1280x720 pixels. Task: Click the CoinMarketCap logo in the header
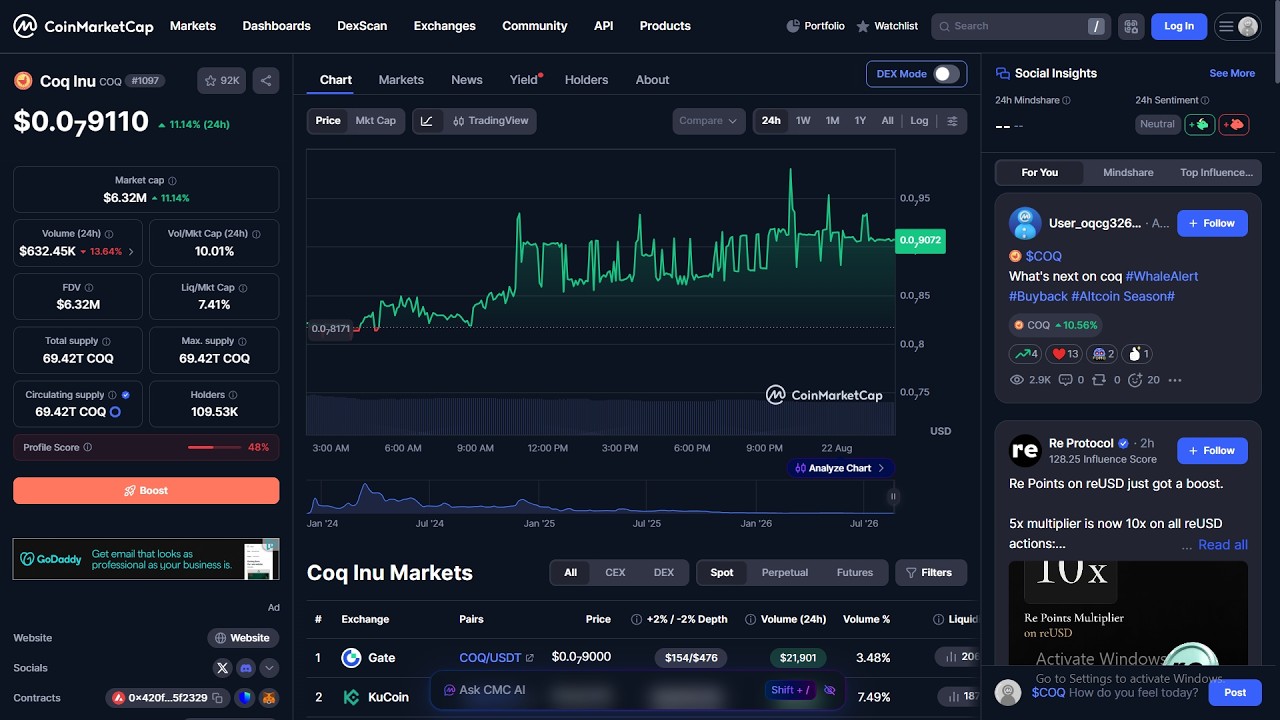83,26
